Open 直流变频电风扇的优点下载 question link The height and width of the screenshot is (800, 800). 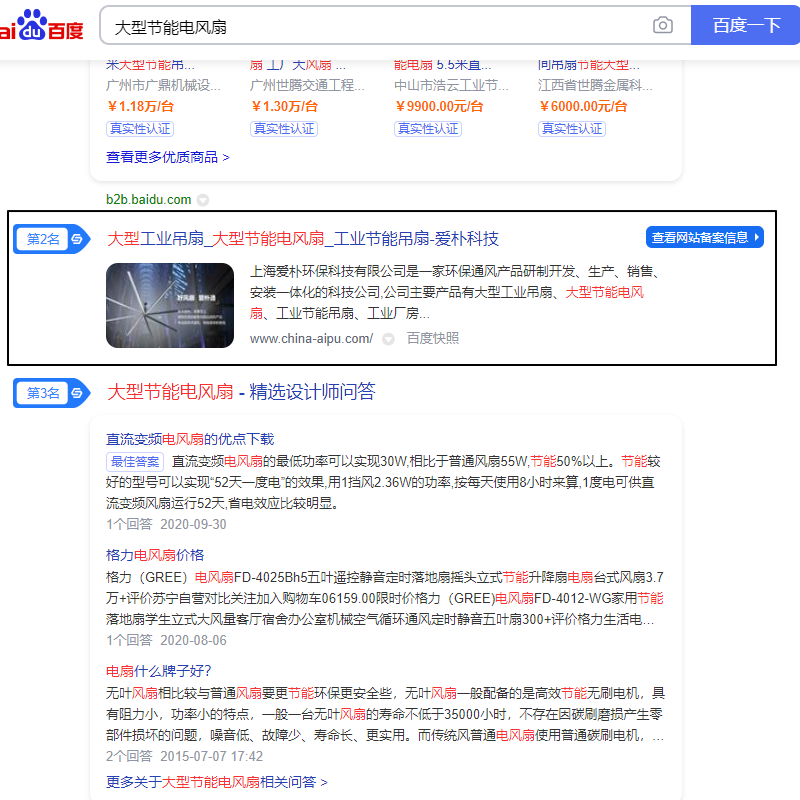pyautogui.click(x=190, y=439)
